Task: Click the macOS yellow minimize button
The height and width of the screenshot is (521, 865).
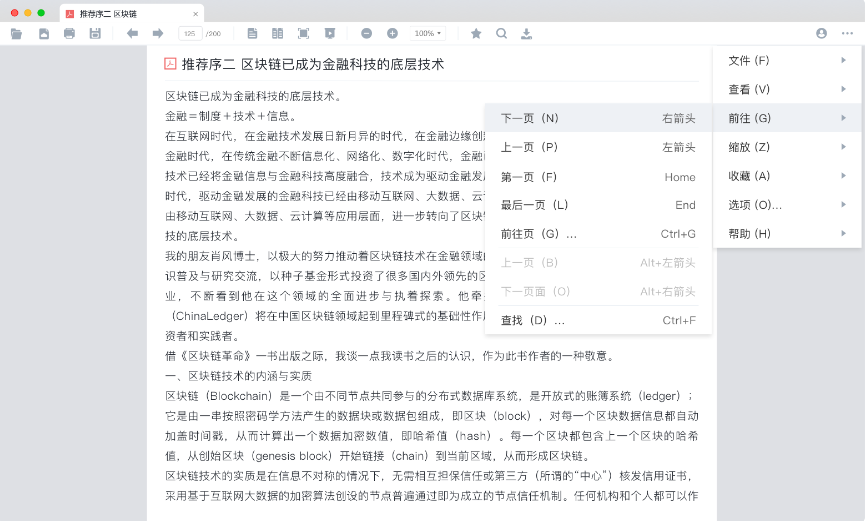Action: click(28, 13)
